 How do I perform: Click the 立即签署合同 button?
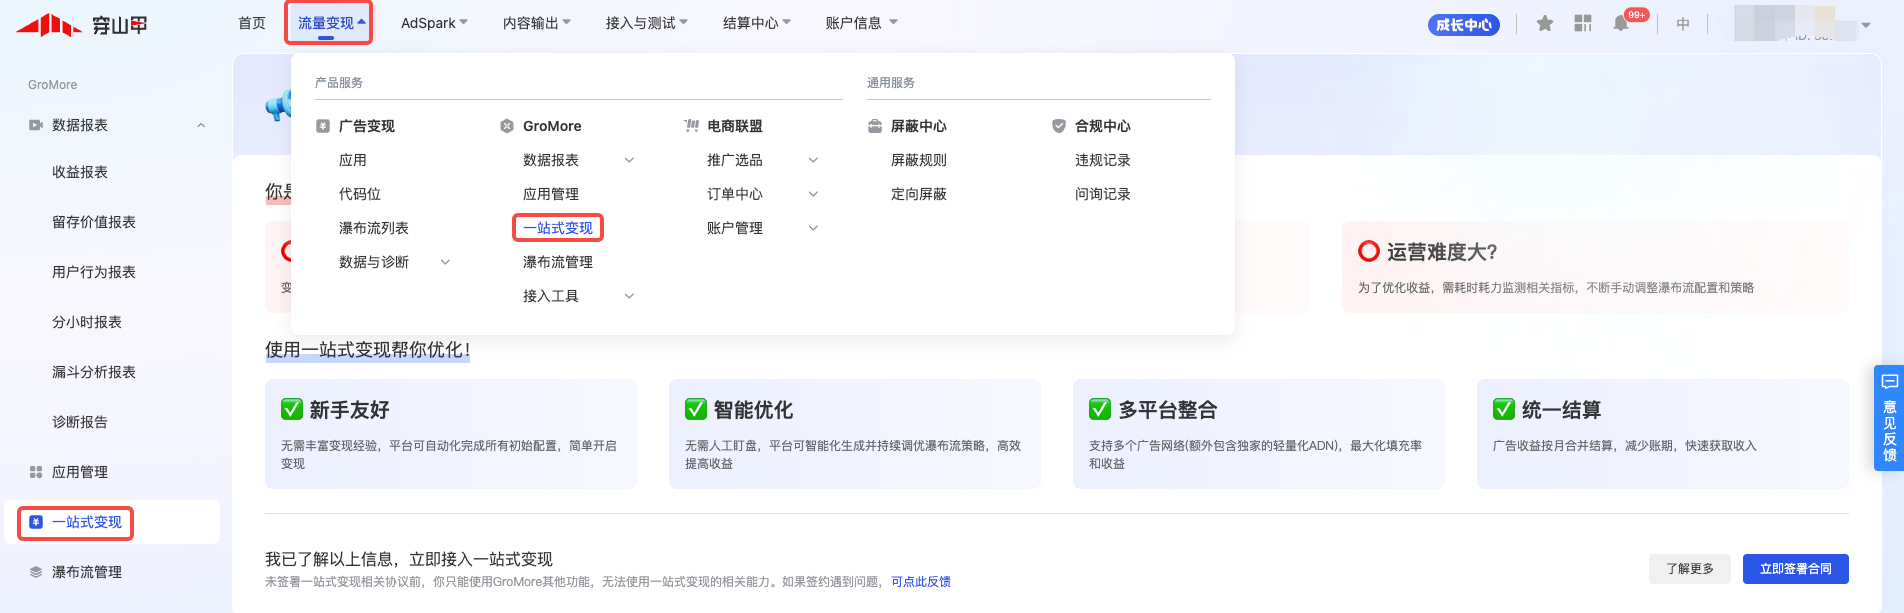click(x=1795, y=569)
